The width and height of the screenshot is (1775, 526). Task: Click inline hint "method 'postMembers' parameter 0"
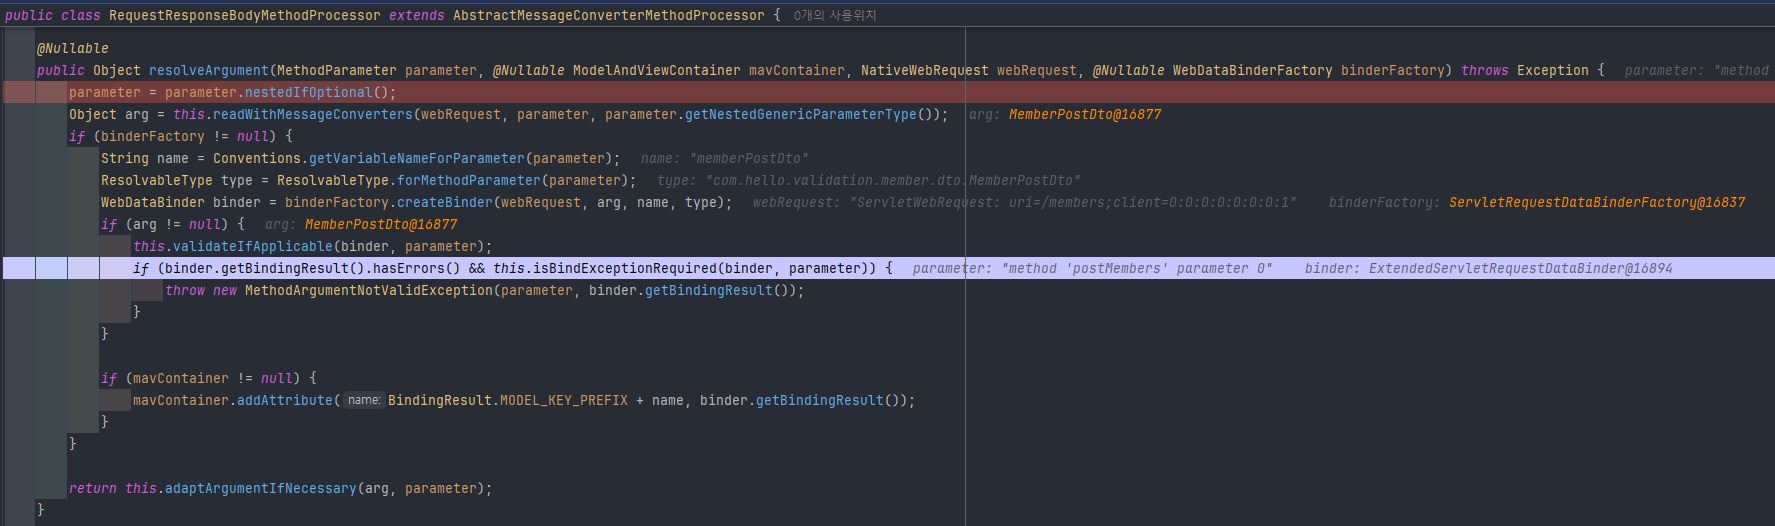pyautogui.click(x=1137, y=268)
